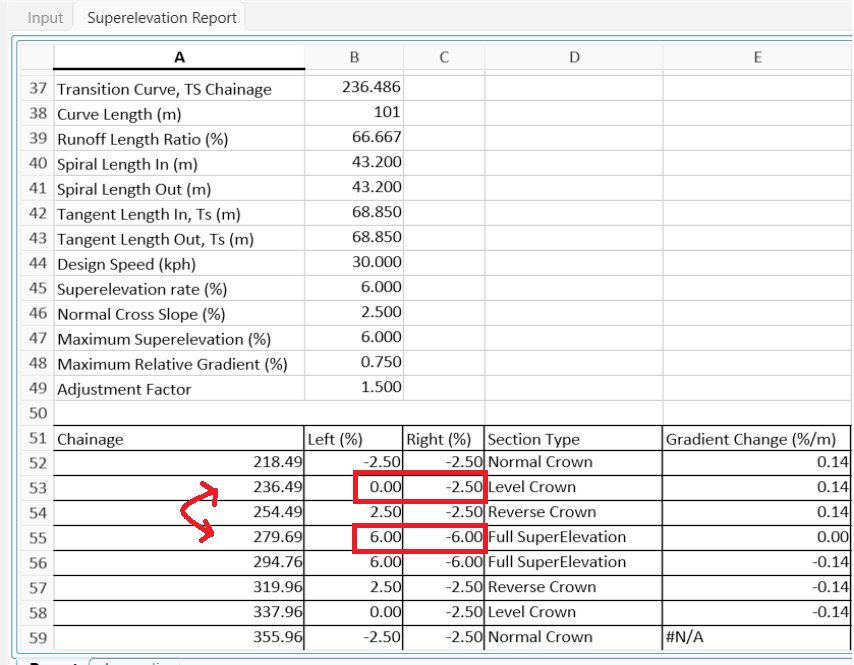Select column header E
This screenshot has width=854, height=665.
757,57
